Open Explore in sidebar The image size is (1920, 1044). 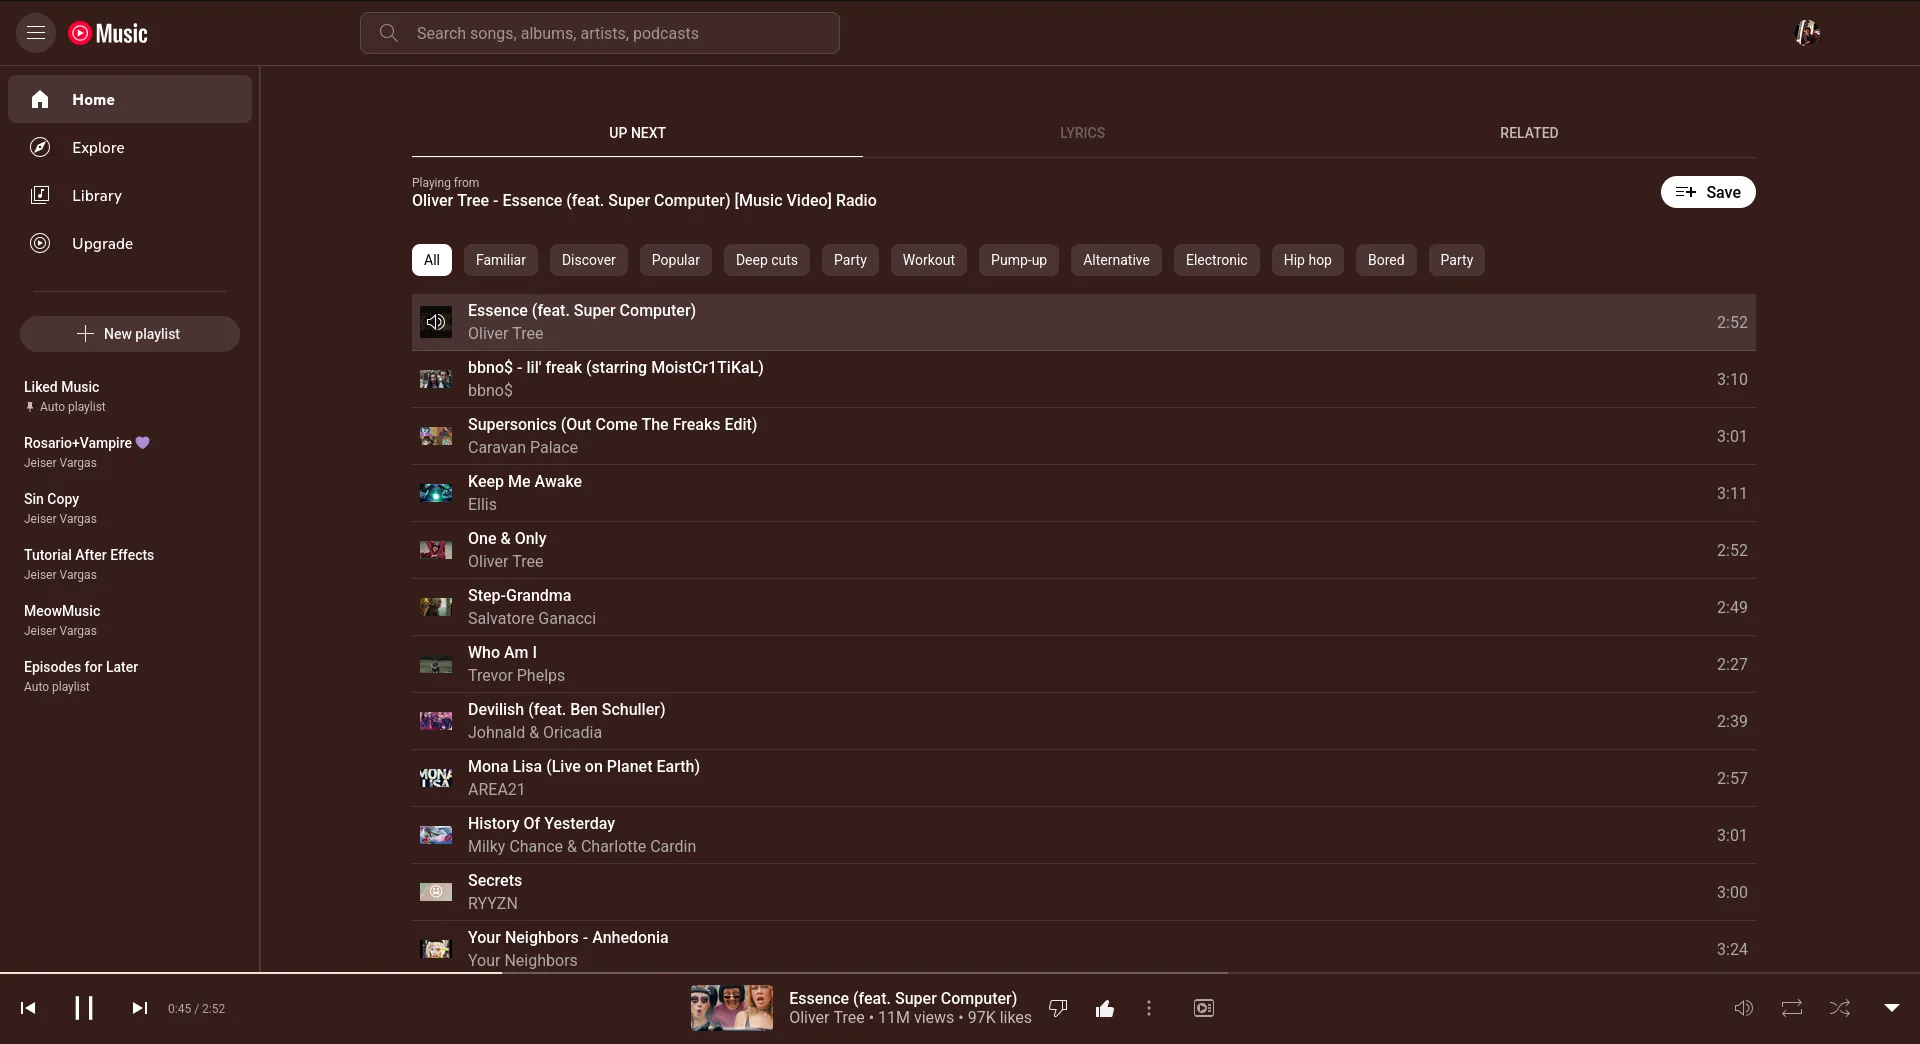click(x=130, y=147)
